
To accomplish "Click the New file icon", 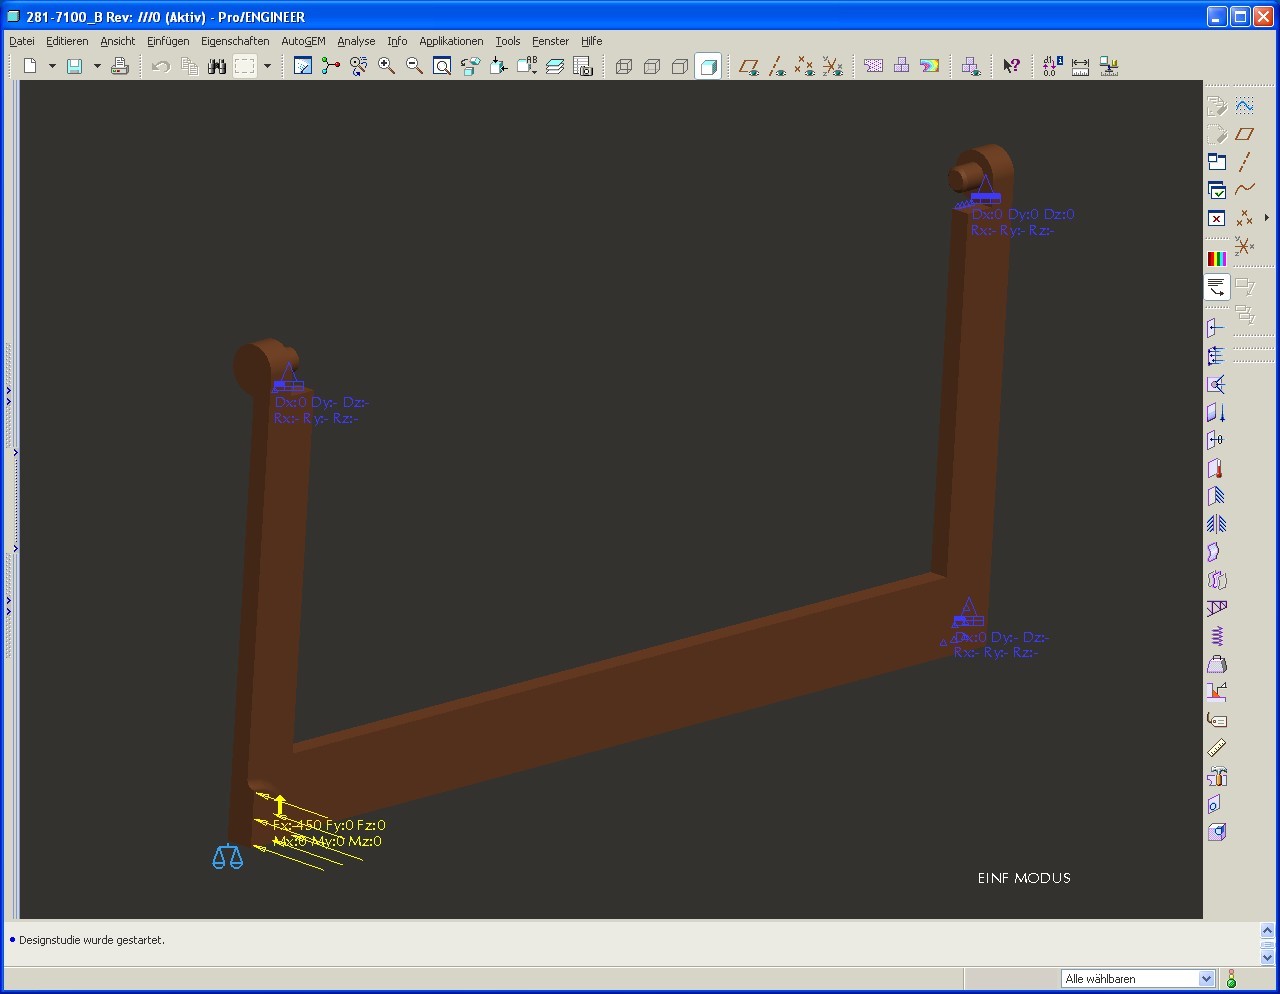I will tap(30, 66).
